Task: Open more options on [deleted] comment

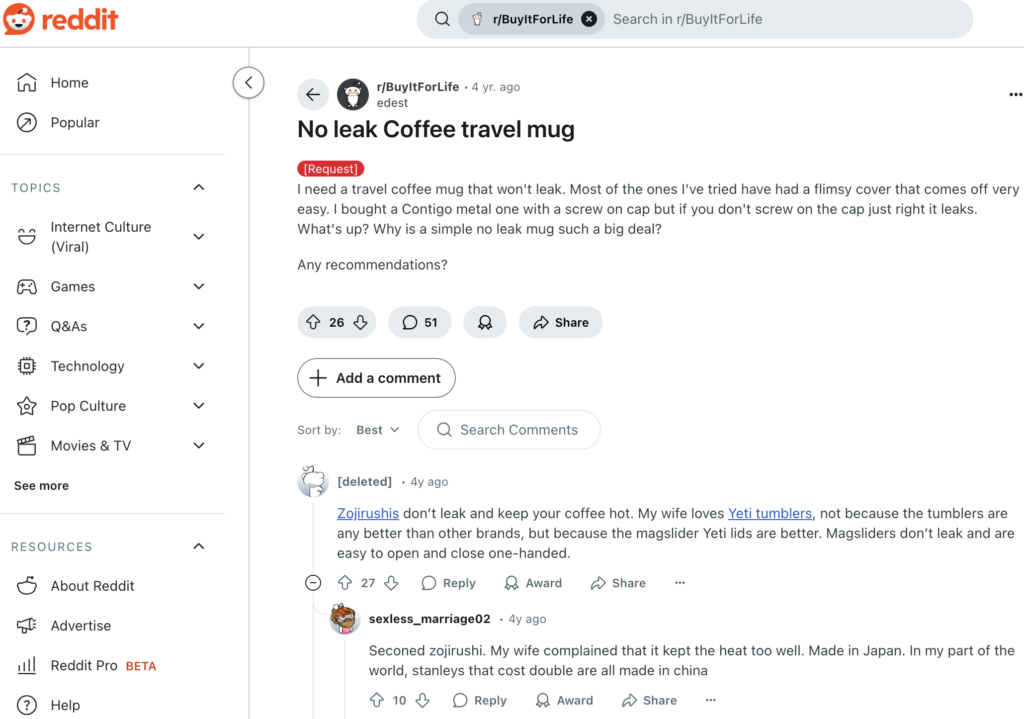Action: click(680, 583)
